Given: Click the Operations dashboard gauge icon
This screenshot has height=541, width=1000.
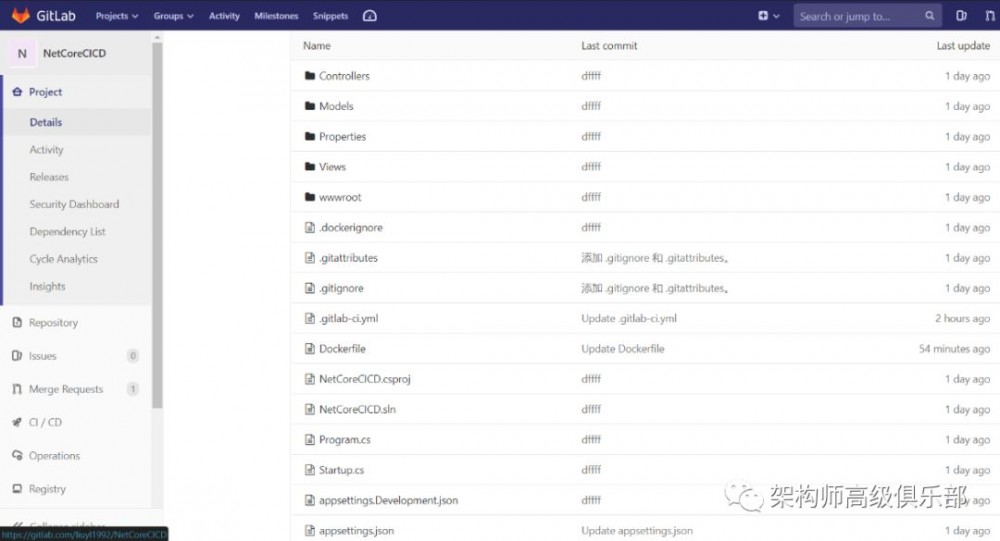Looking at the screenshot, I should (x=370, y=16).
